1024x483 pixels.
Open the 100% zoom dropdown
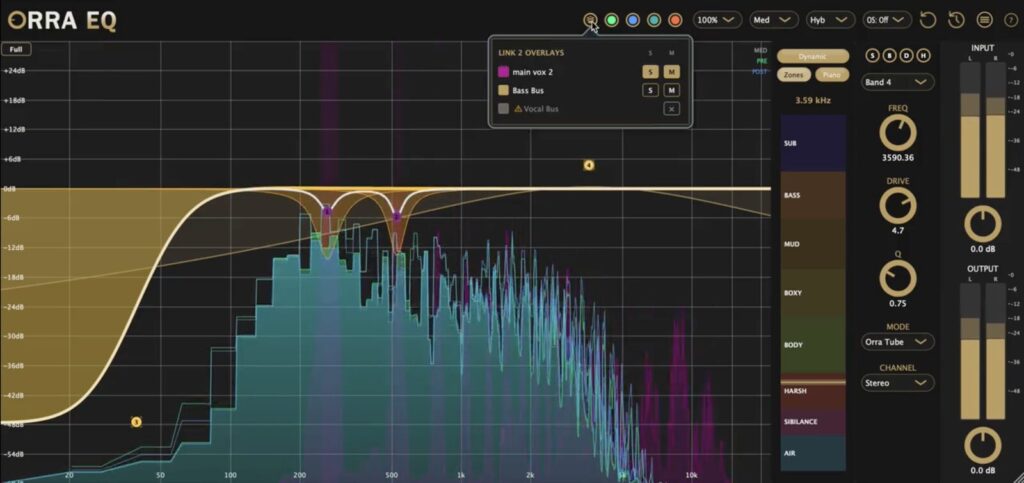click(717, 20)
